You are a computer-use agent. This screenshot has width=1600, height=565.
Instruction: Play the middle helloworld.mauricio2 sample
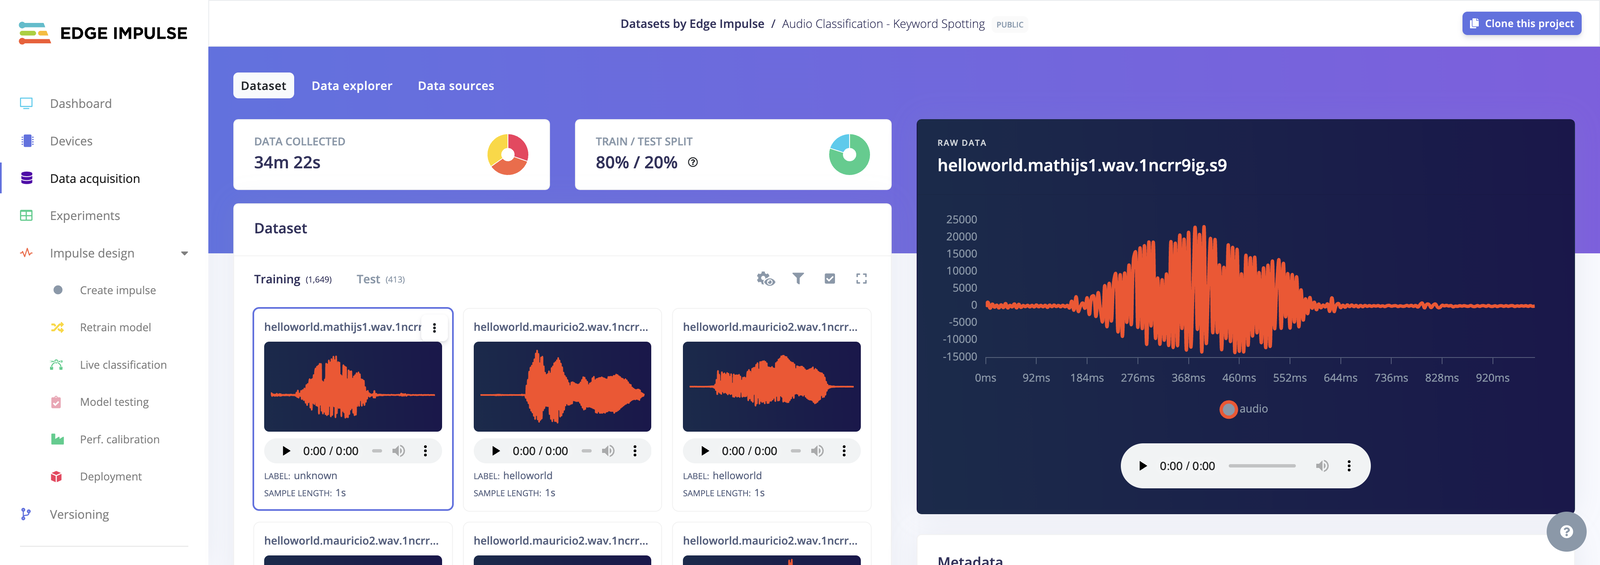[x=496, y=451]
